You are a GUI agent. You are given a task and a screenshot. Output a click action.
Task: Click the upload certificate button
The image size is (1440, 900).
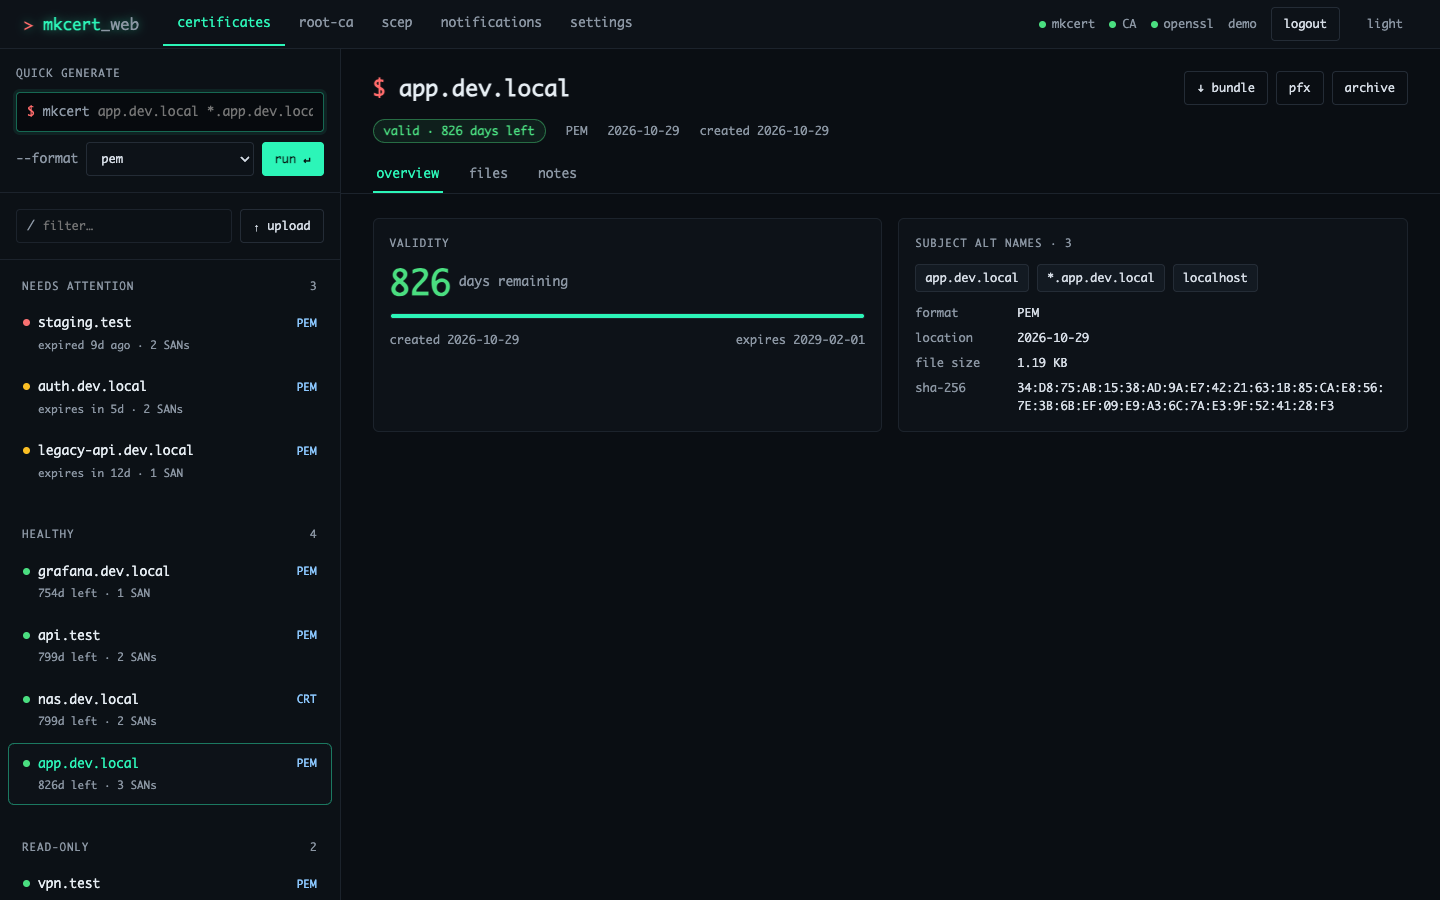point(282,226)
